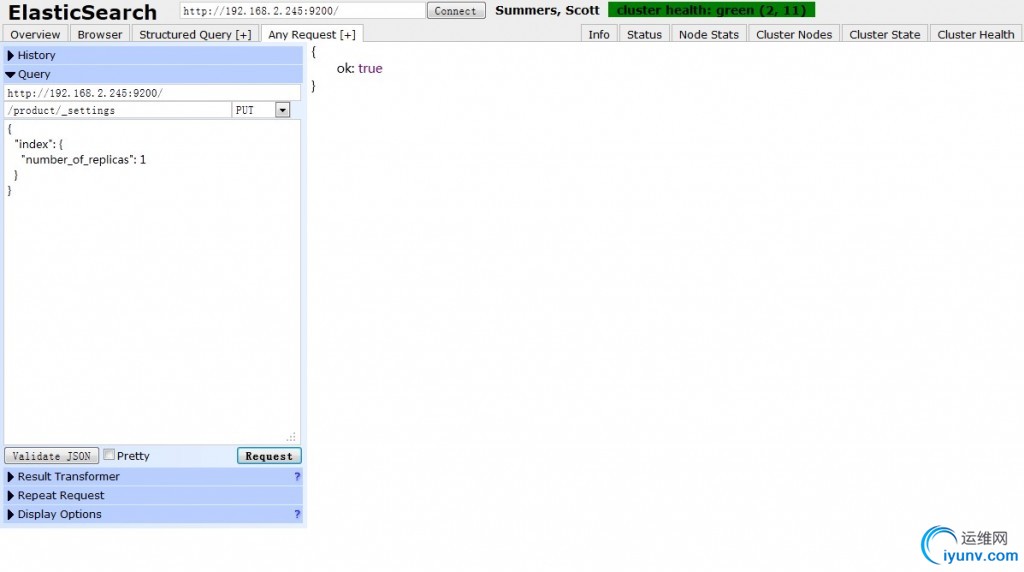The image size is (1024, 572).
Task: Open the Display Options help icon
Action: (297, 515)
